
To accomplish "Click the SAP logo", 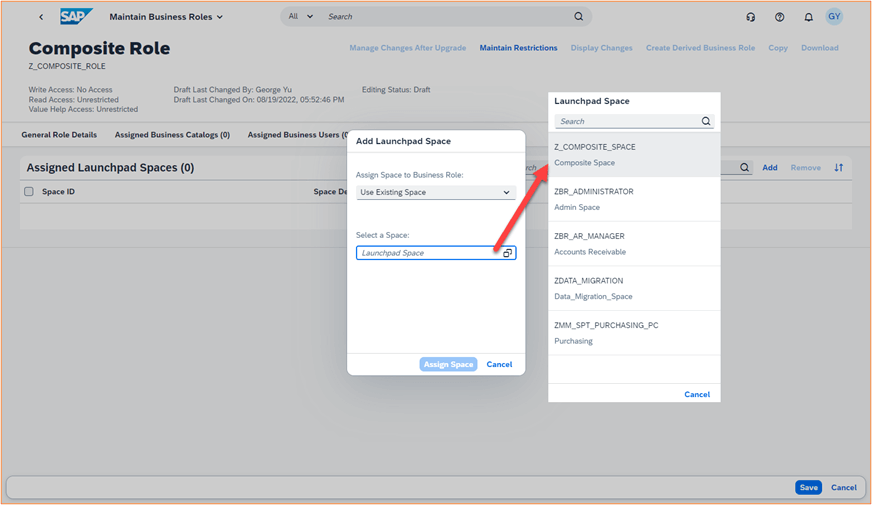I will point(76,17).
